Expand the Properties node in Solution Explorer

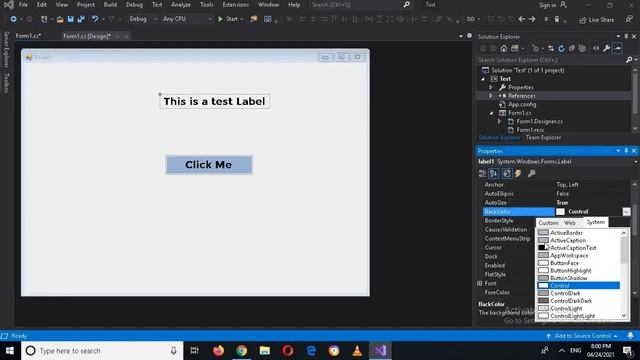click(491, 87)
